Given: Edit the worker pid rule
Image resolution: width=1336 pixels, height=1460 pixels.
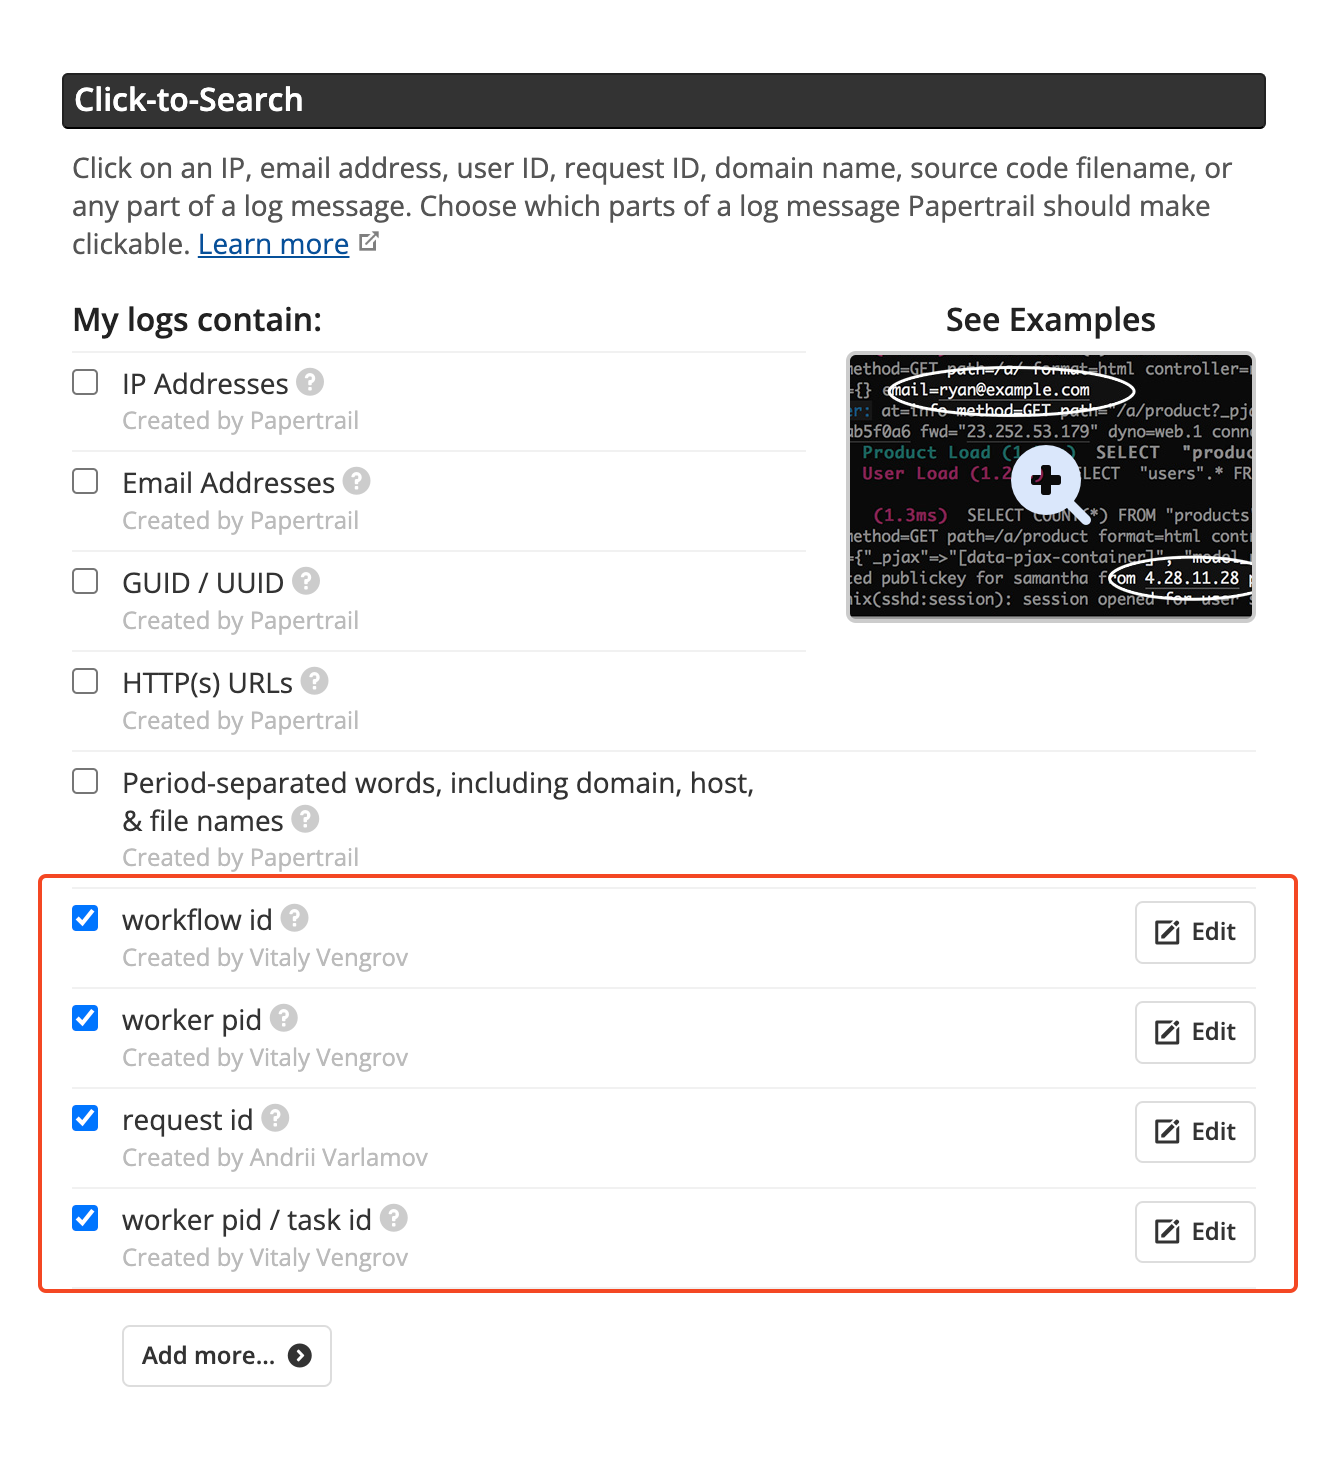Looking at the screenshot, I should pos(1195,1032).
